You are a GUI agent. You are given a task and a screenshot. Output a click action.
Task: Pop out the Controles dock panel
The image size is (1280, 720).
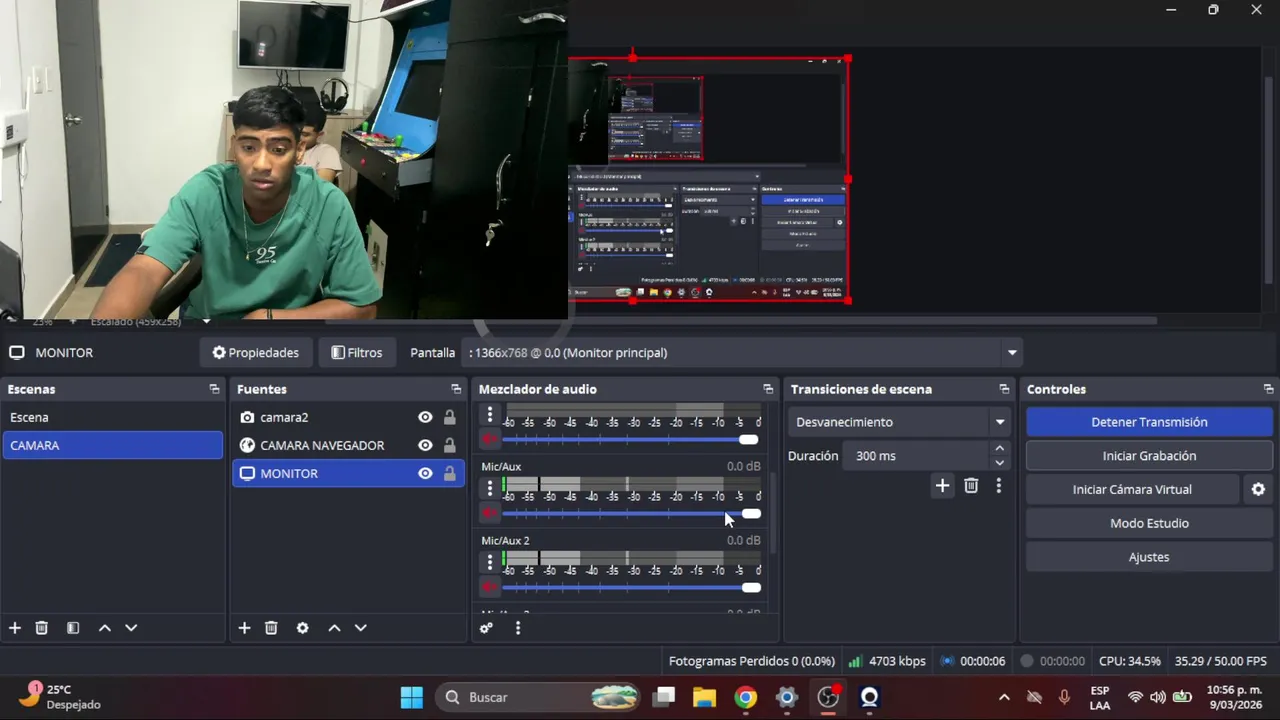point(1268,389)
